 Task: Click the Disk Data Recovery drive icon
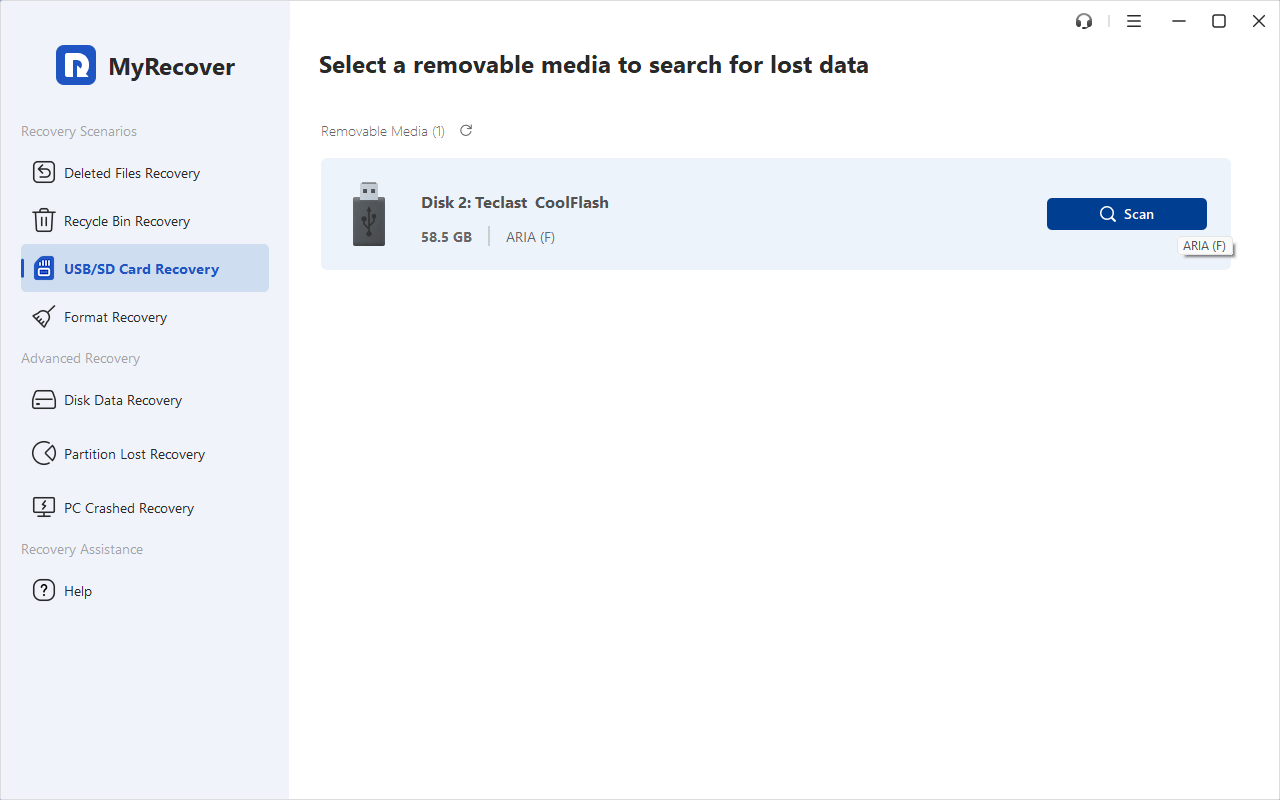44,400
